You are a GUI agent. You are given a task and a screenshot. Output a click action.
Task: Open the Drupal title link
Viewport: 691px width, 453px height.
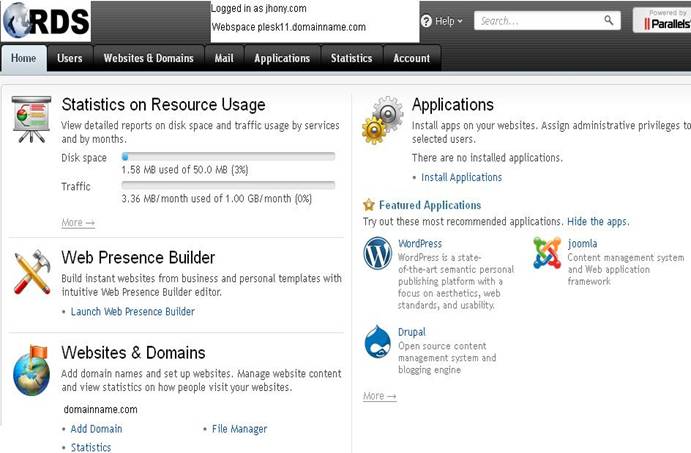tap(412, 332)
